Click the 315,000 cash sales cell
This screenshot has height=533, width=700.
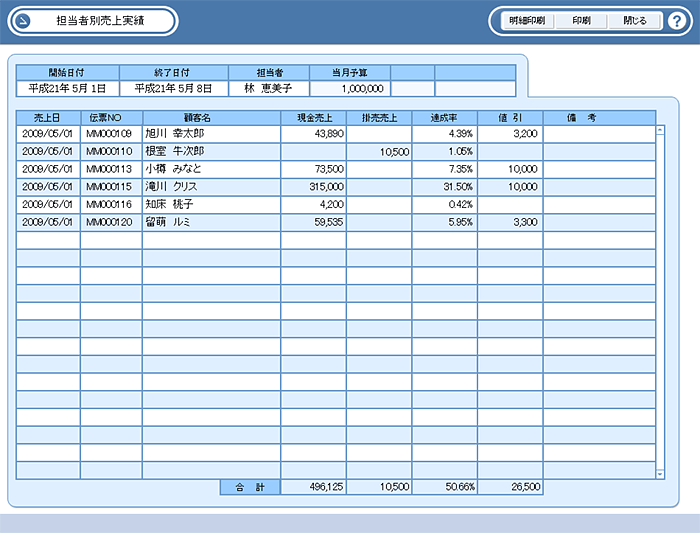click(313, 187)
